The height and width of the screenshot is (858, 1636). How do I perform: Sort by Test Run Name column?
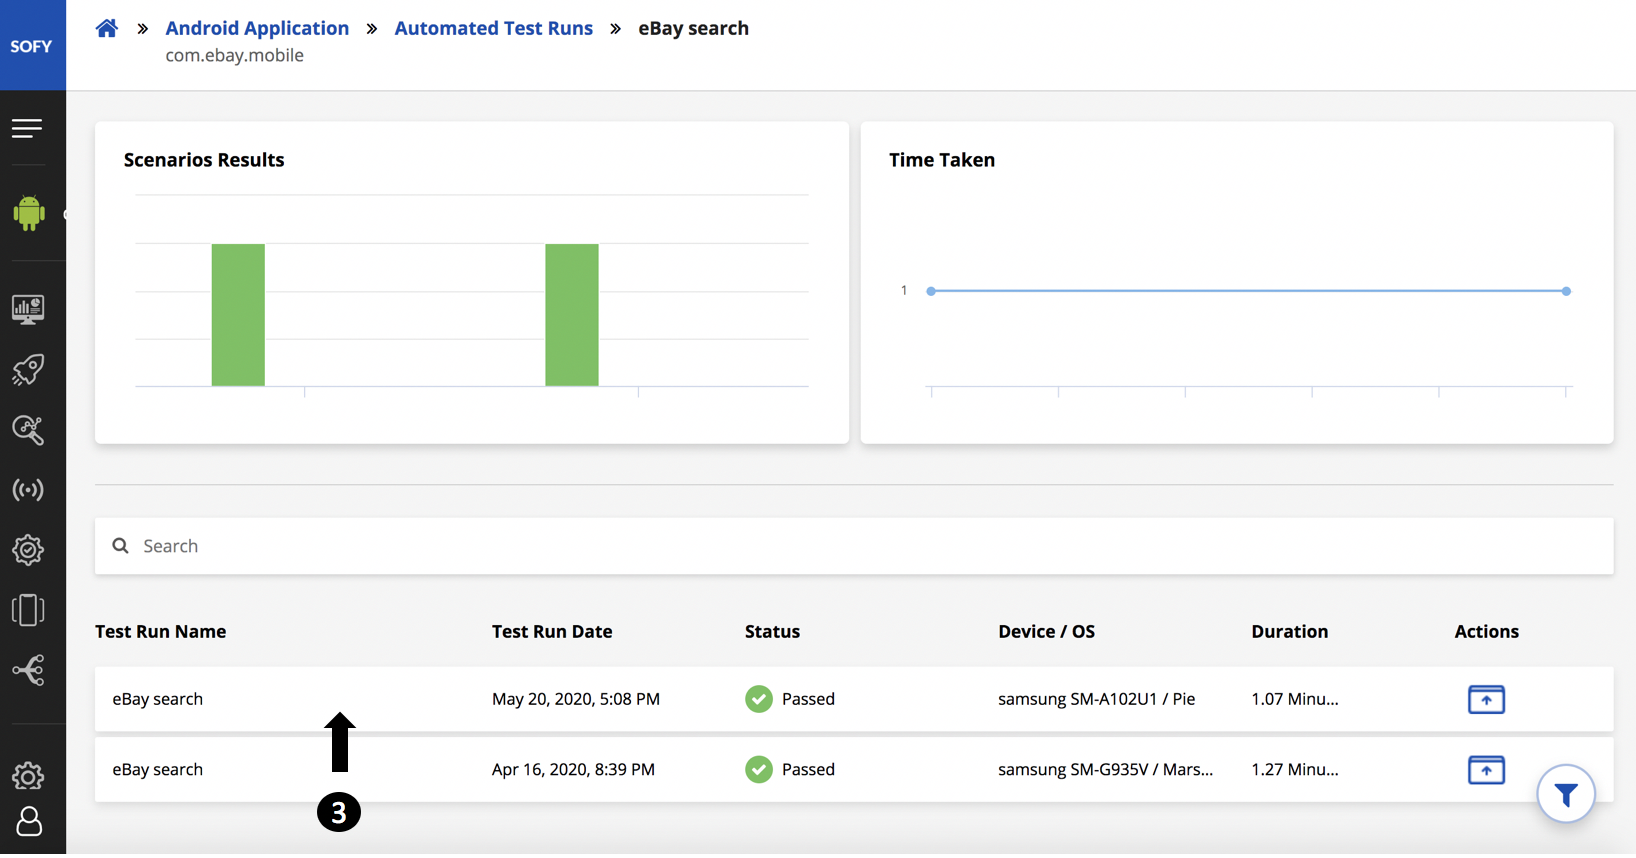coord(160,632)
